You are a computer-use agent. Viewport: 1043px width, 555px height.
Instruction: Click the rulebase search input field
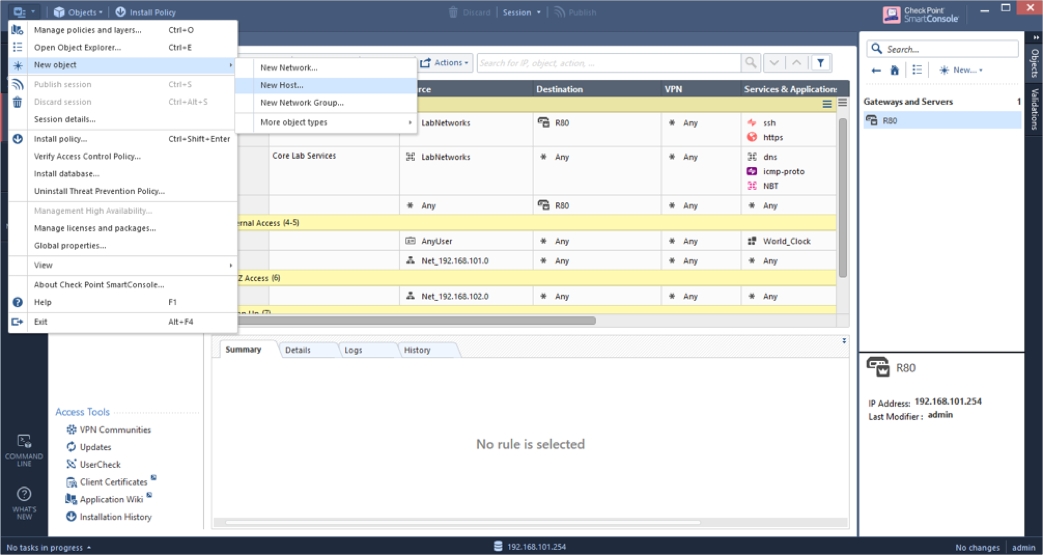click(x=607, y=63)
